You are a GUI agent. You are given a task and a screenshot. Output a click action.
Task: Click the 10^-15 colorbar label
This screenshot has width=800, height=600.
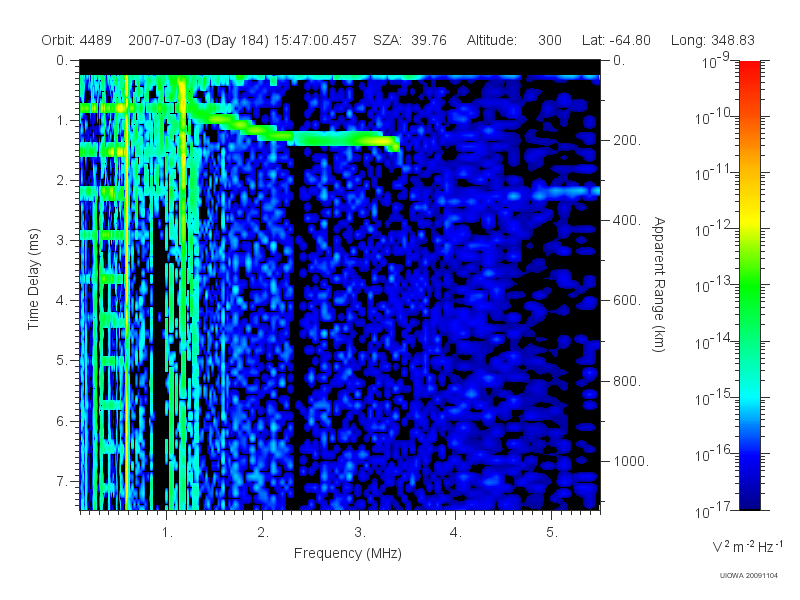point(713,397)
